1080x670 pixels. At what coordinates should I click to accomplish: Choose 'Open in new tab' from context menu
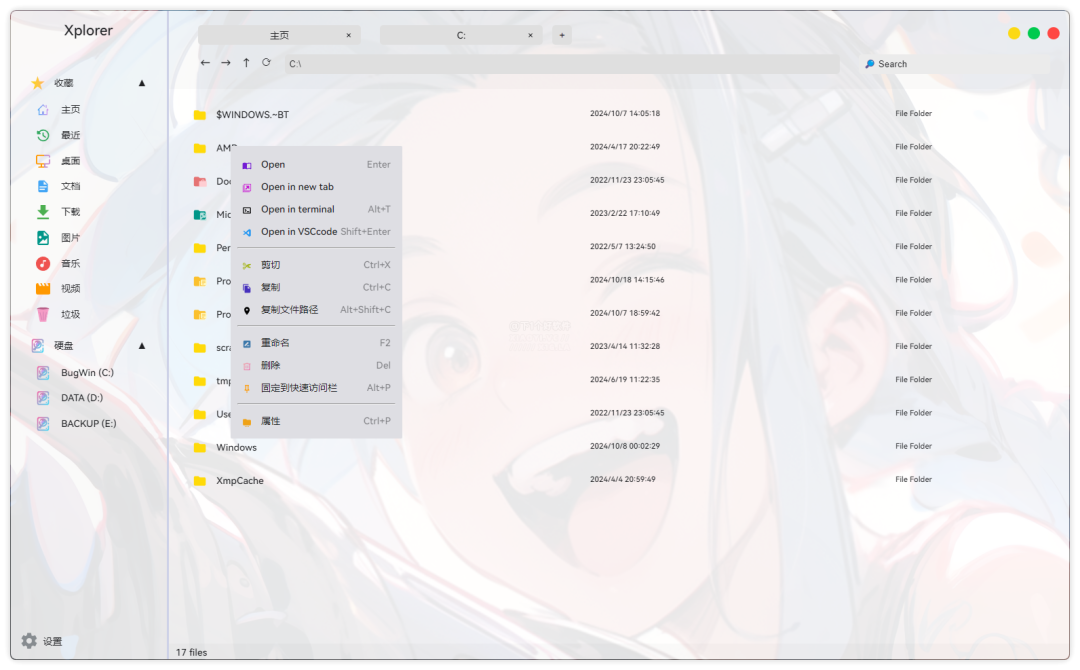pyautogui.click(x=297, y=187)
